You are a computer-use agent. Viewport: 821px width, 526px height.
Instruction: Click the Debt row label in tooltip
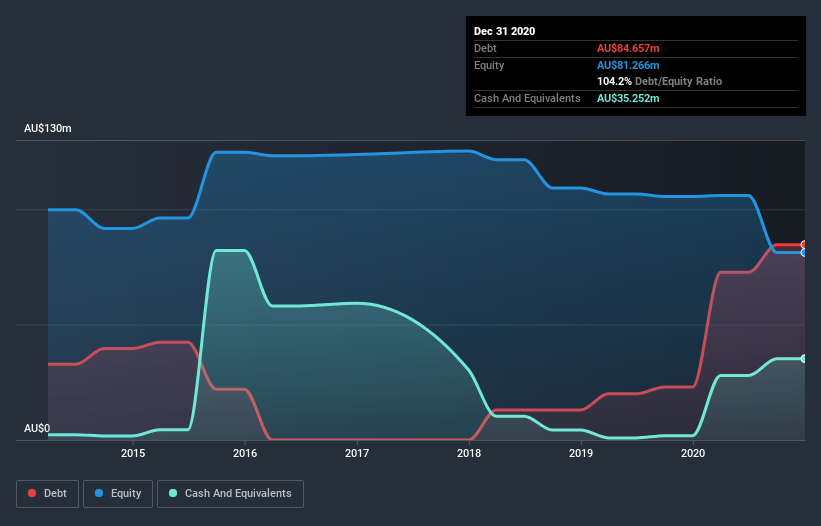(x=485, y=48)
